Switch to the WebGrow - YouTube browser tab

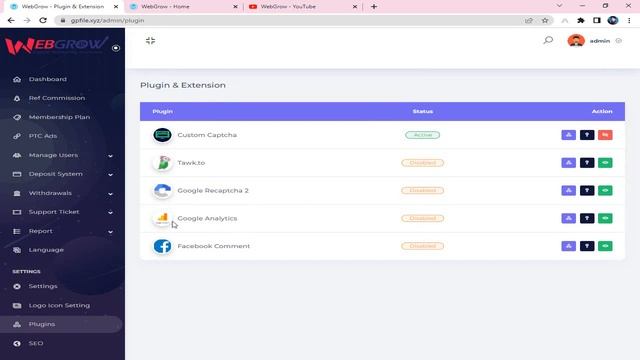(303, 7)
